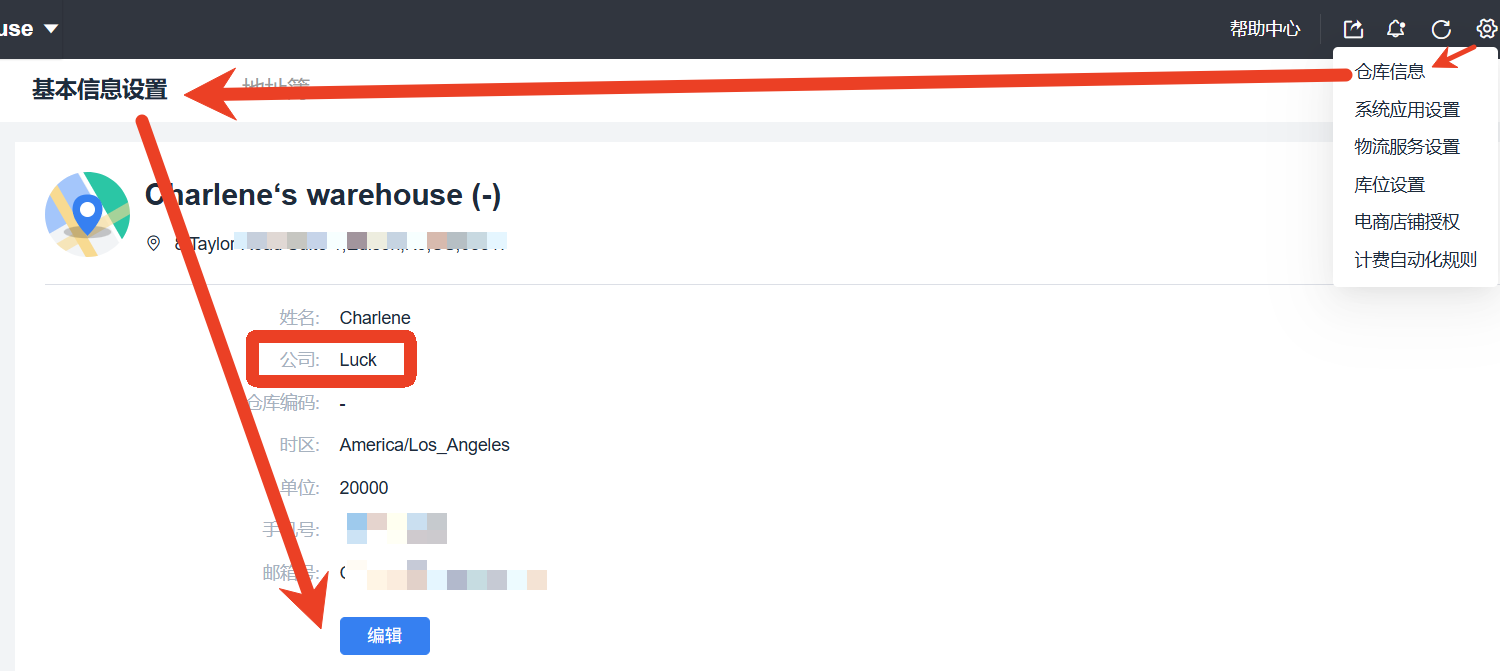Open 帮助中心 link in header

point(1265,29)
